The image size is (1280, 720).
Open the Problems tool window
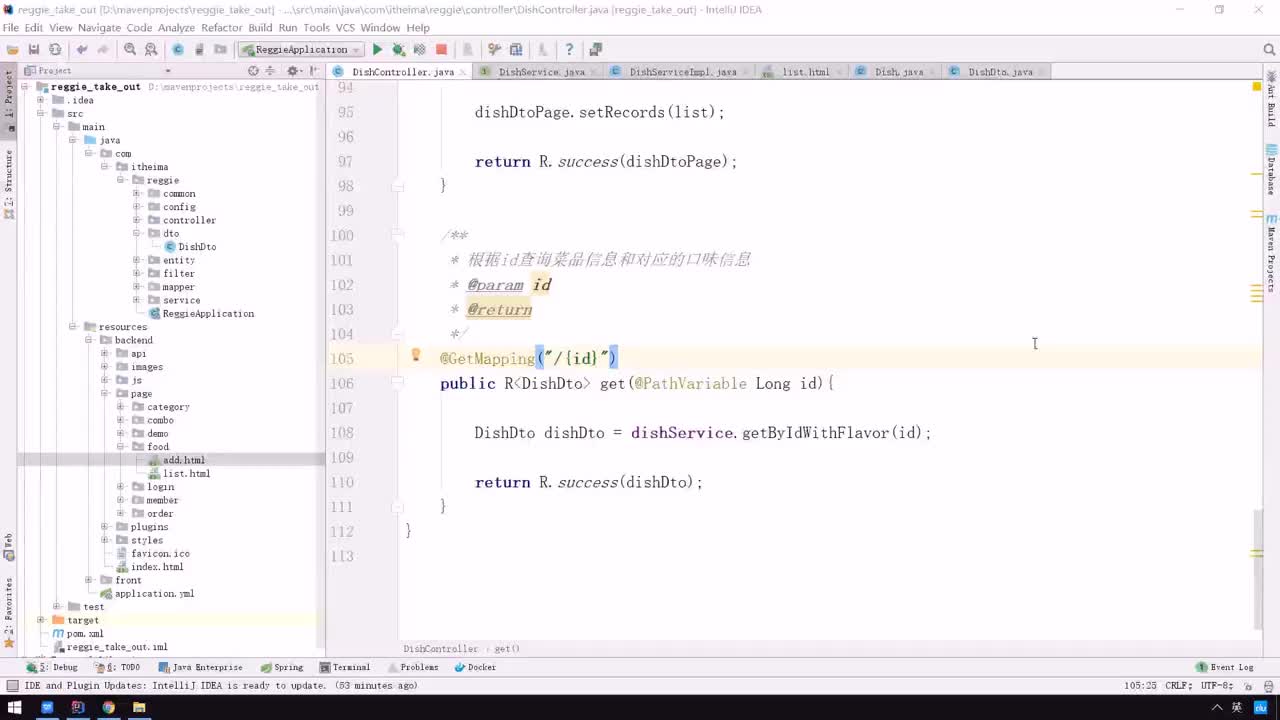(413, 667)
